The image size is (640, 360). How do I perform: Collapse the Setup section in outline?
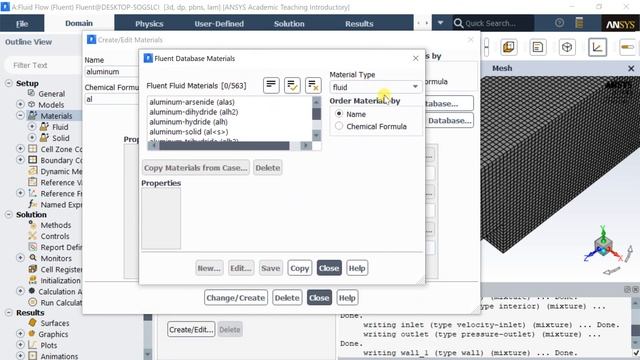tap(9, 83)
